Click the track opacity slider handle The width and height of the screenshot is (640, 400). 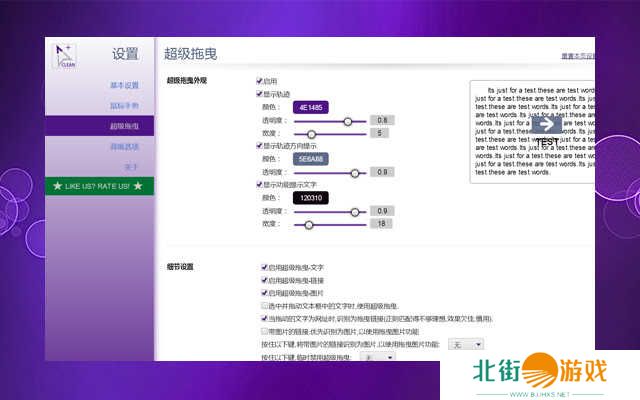[347, 120]
